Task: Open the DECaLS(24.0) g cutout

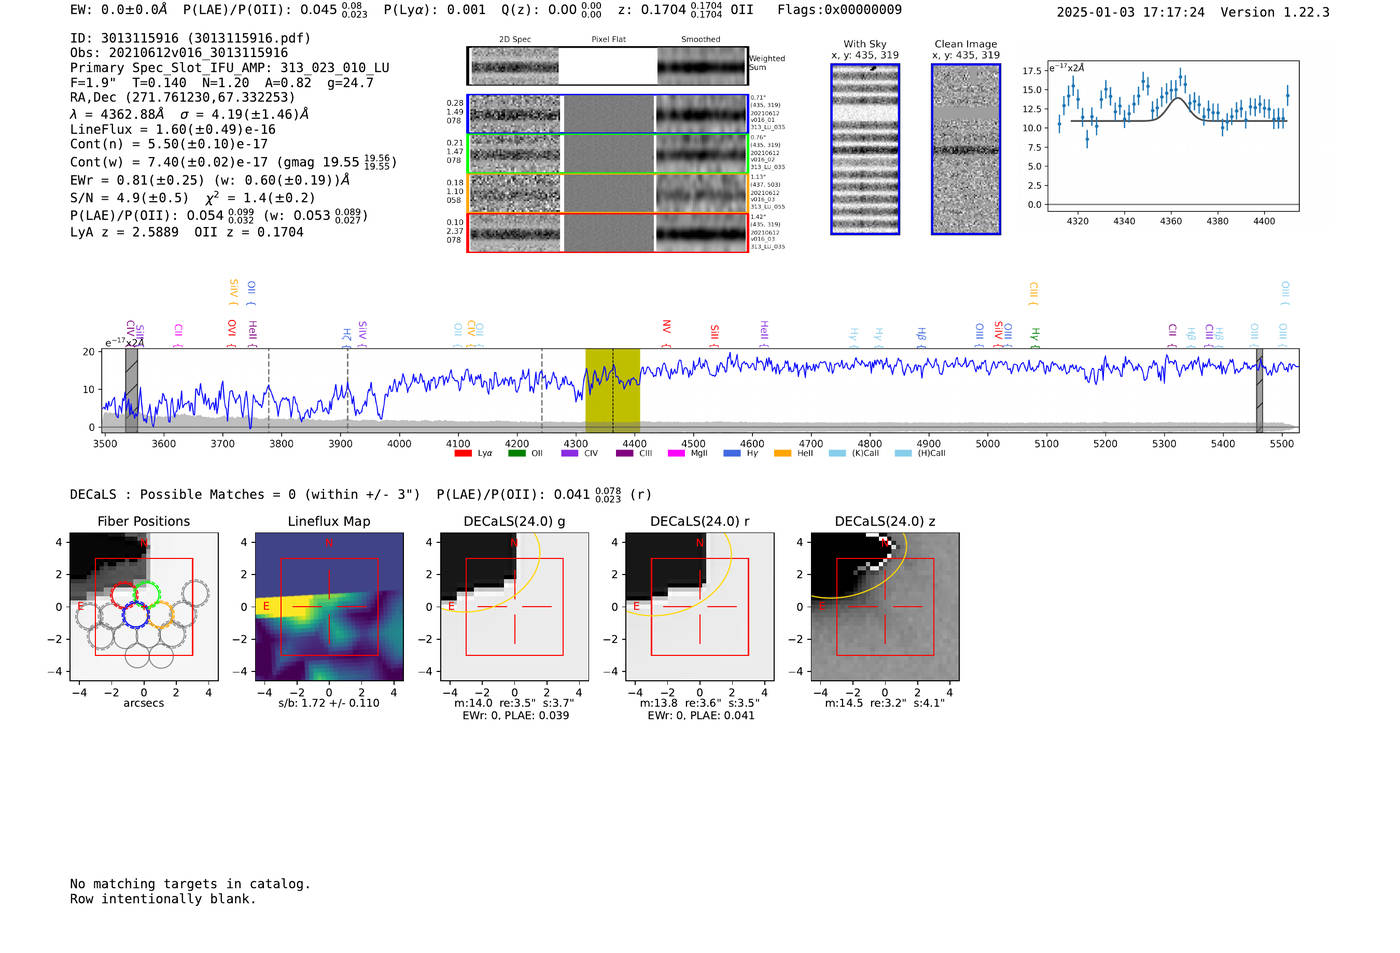Action: pos(514,607)
